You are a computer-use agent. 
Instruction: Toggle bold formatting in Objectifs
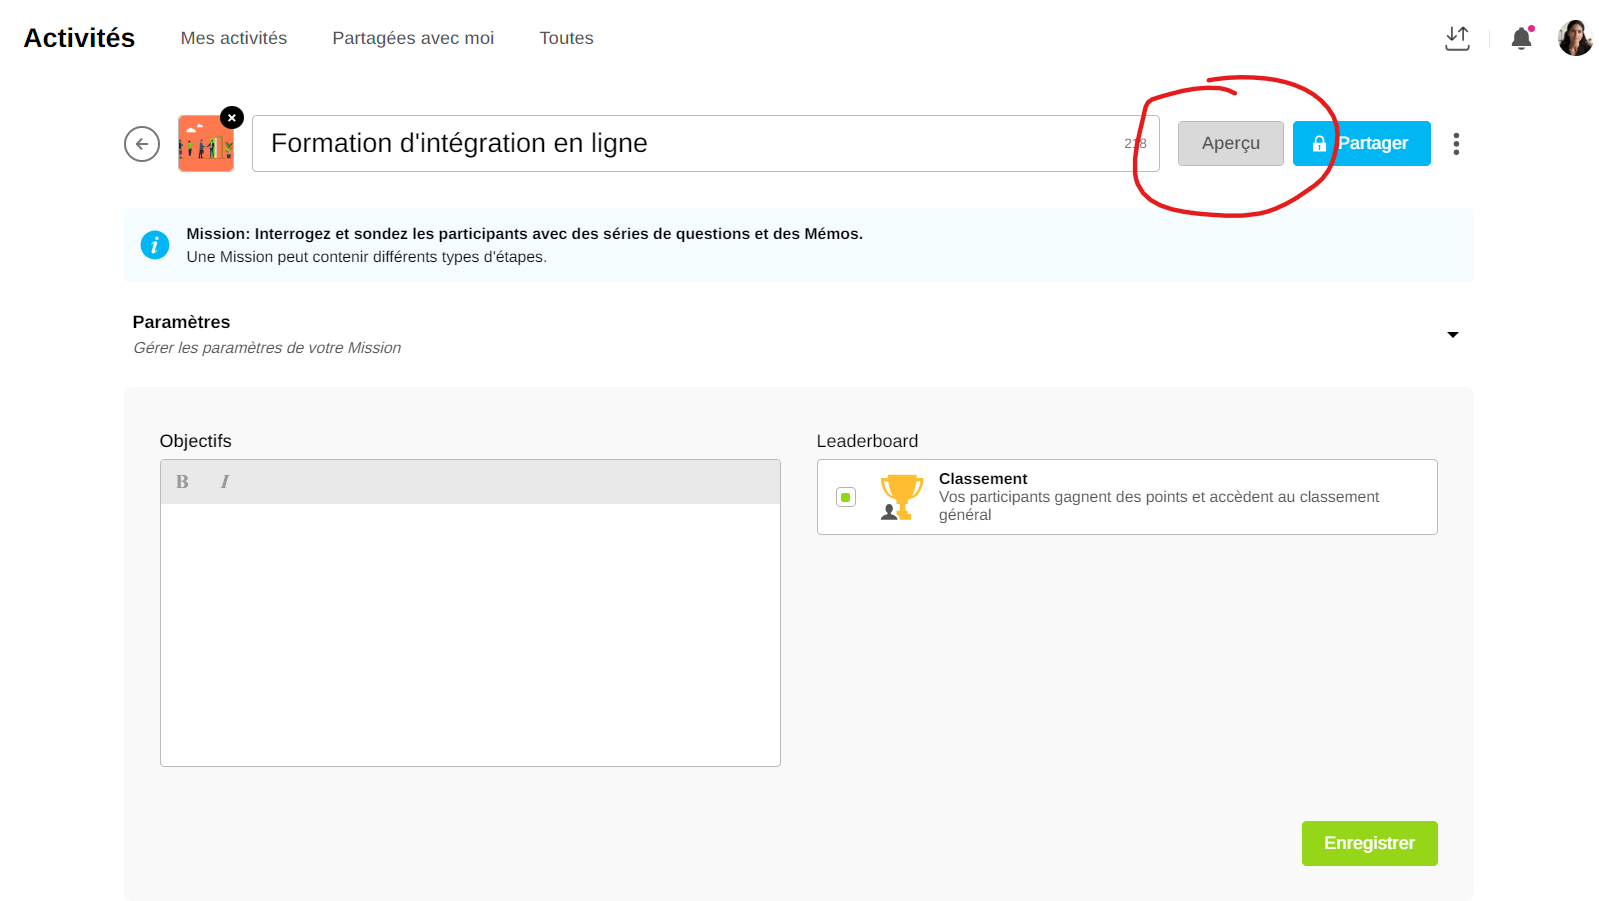click(x=182, y=482)
